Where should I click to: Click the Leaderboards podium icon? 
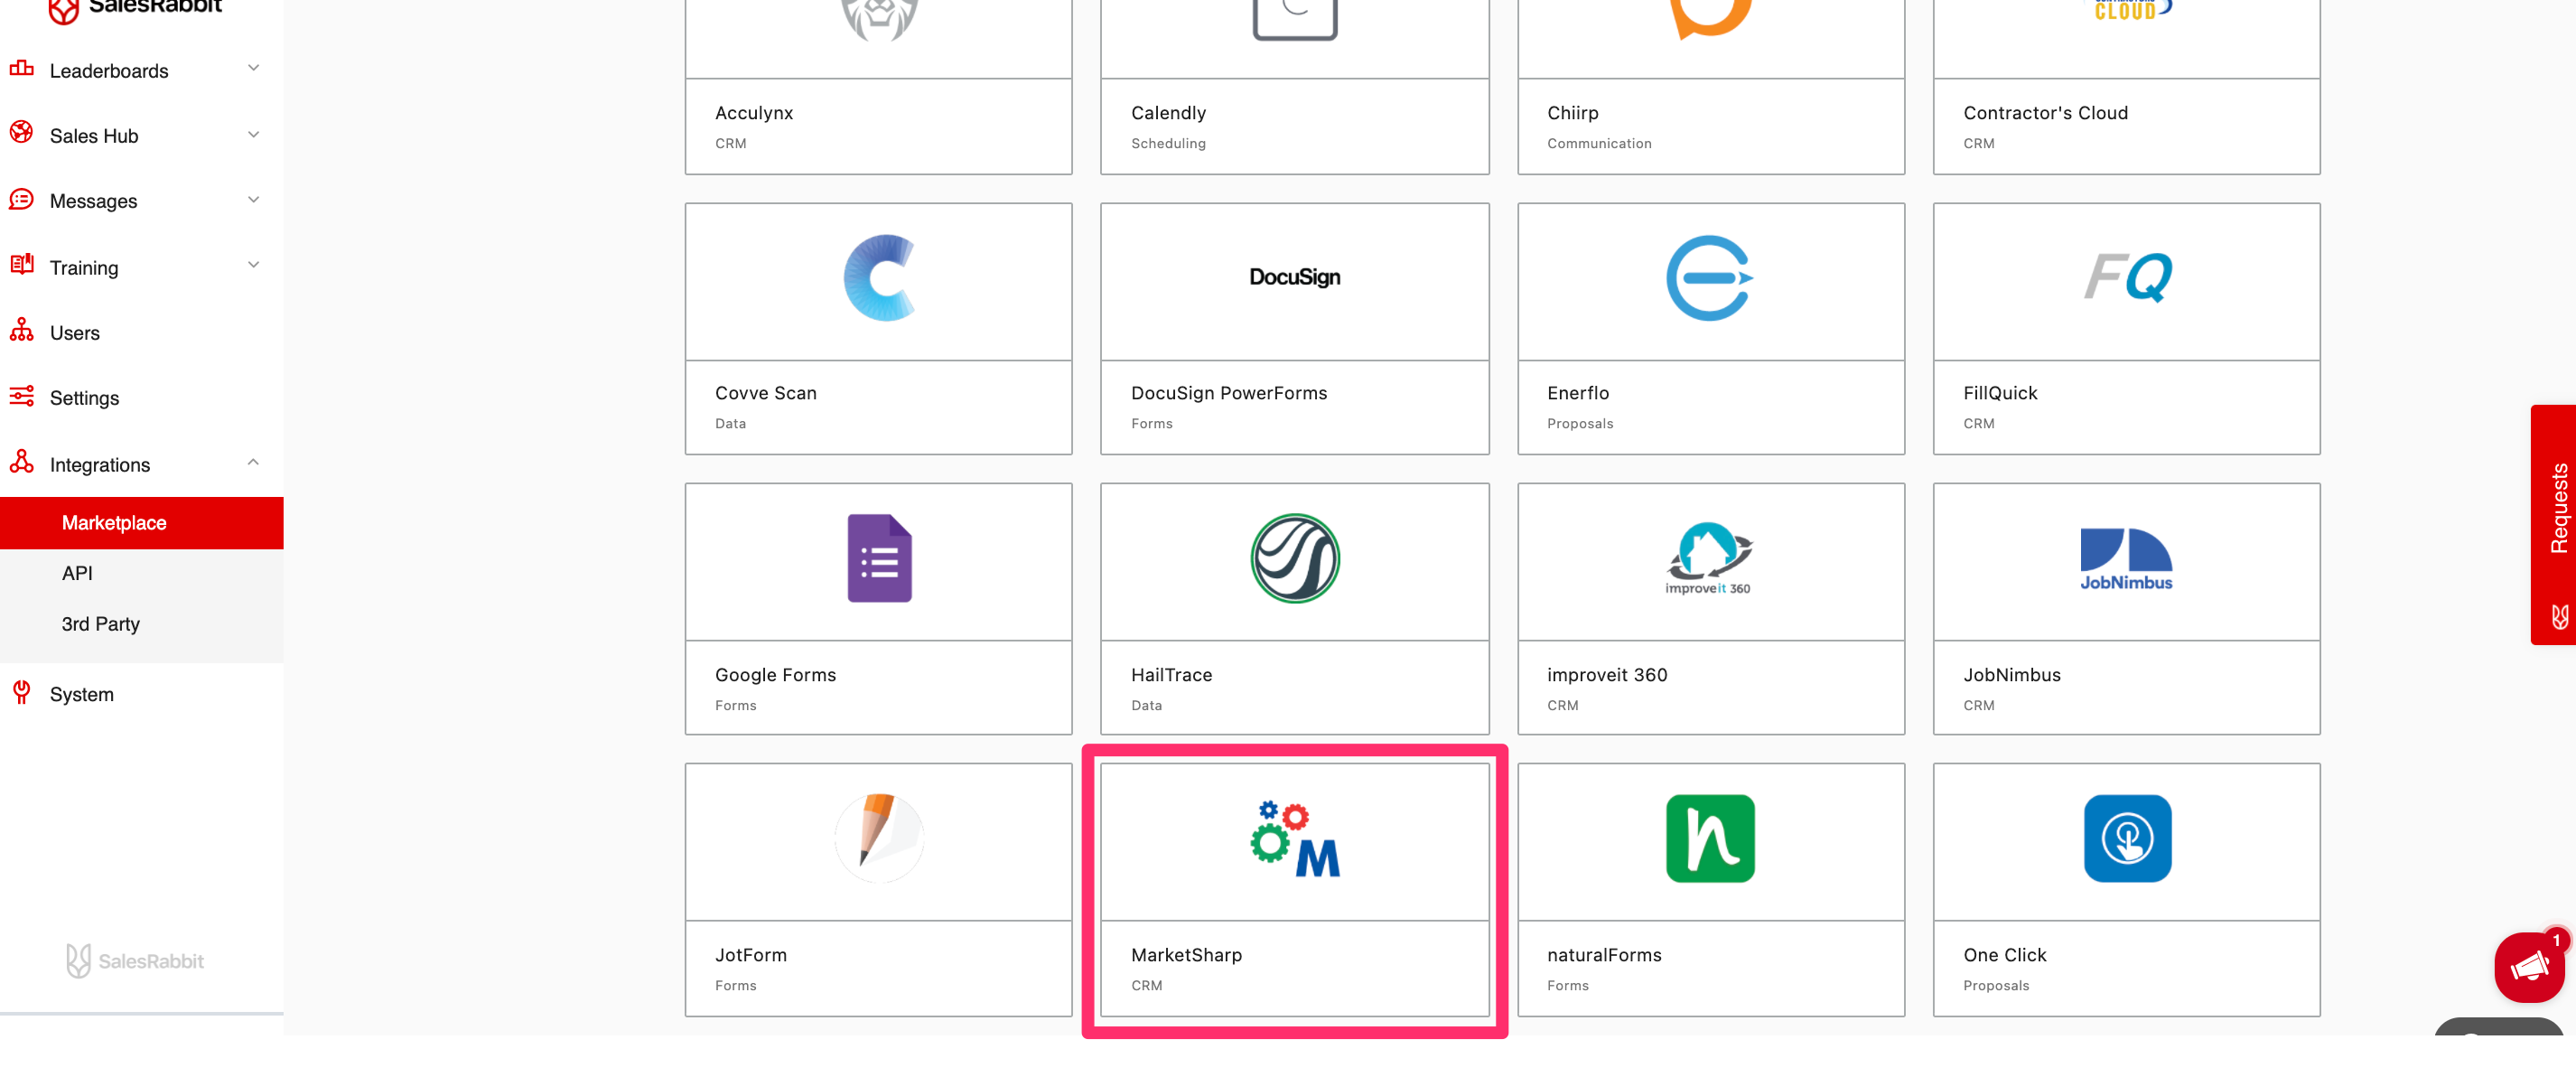21,68
